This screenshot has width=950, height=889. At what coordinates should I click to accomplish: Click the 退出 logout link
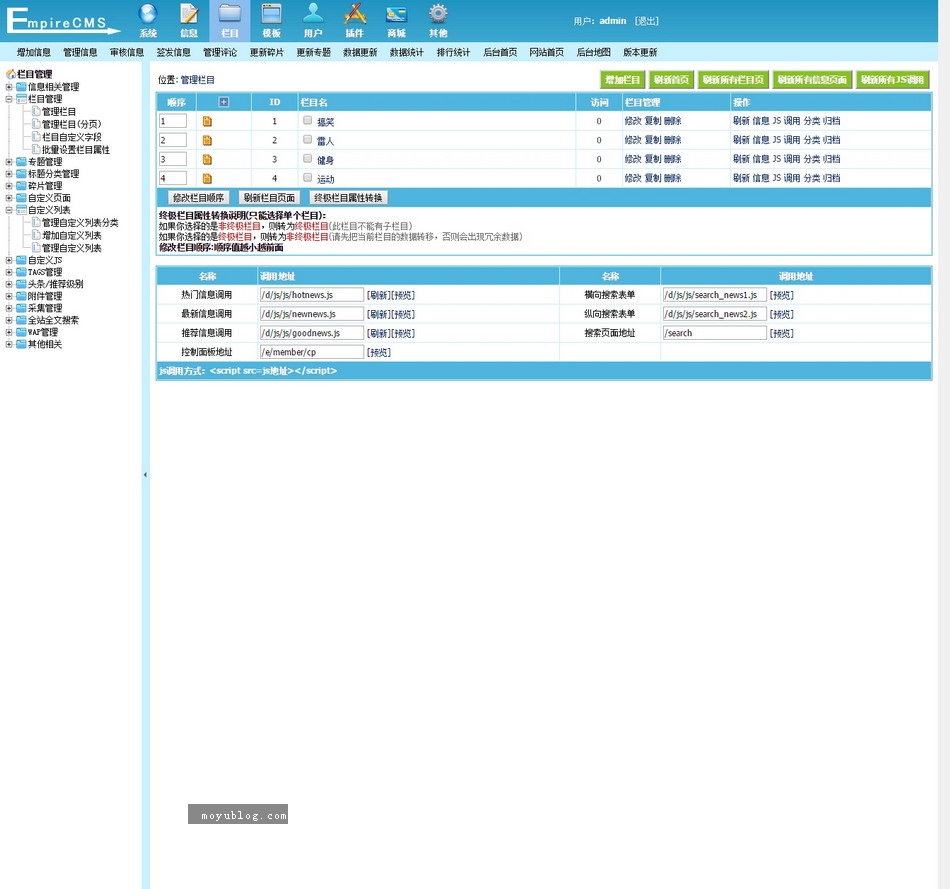[x=647, y=21]
